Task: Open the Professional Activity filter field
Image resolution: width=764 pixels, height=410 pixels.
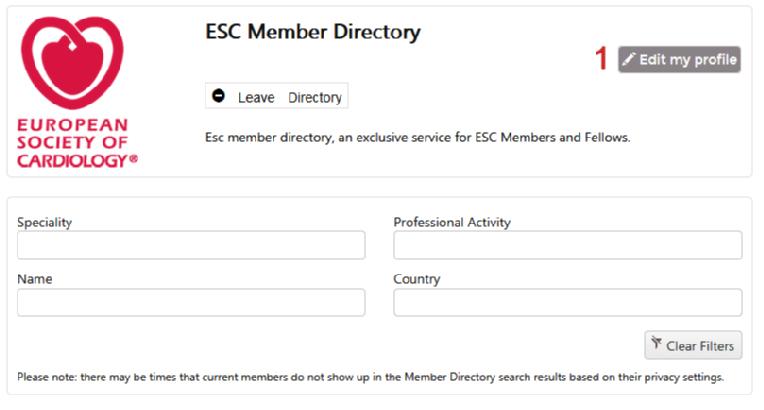Action: click(568, 245)
